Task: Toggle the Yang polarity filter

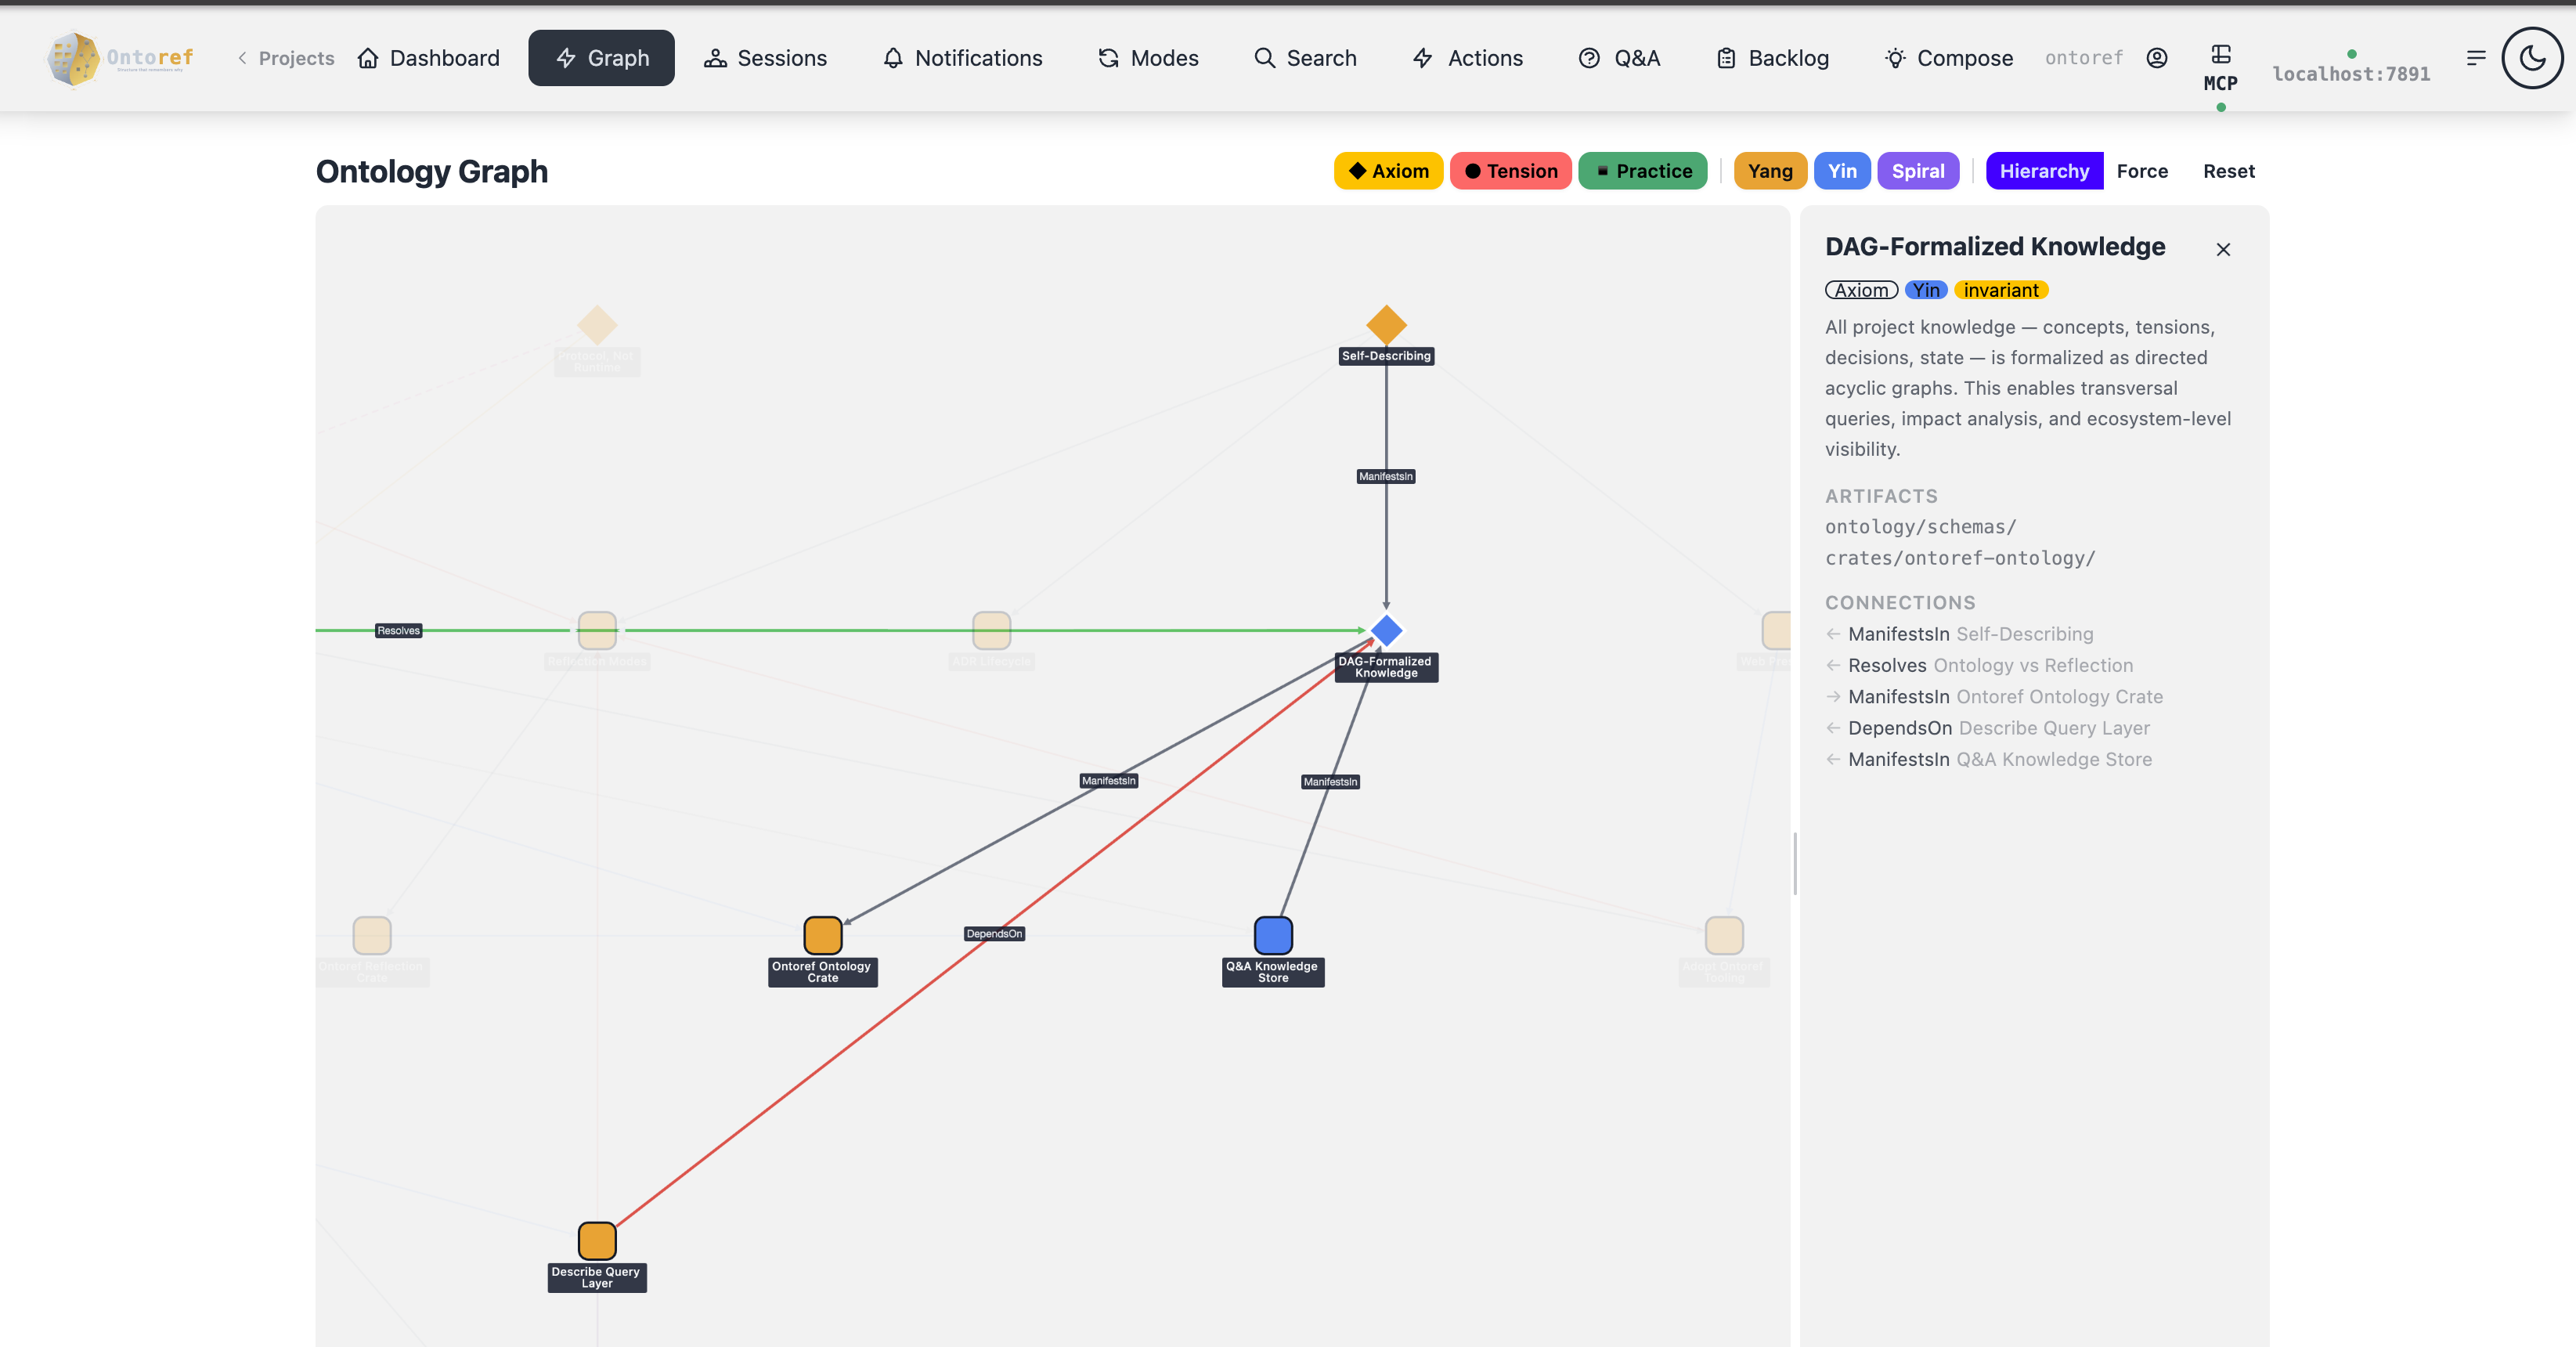Action: pos(1769,171)
